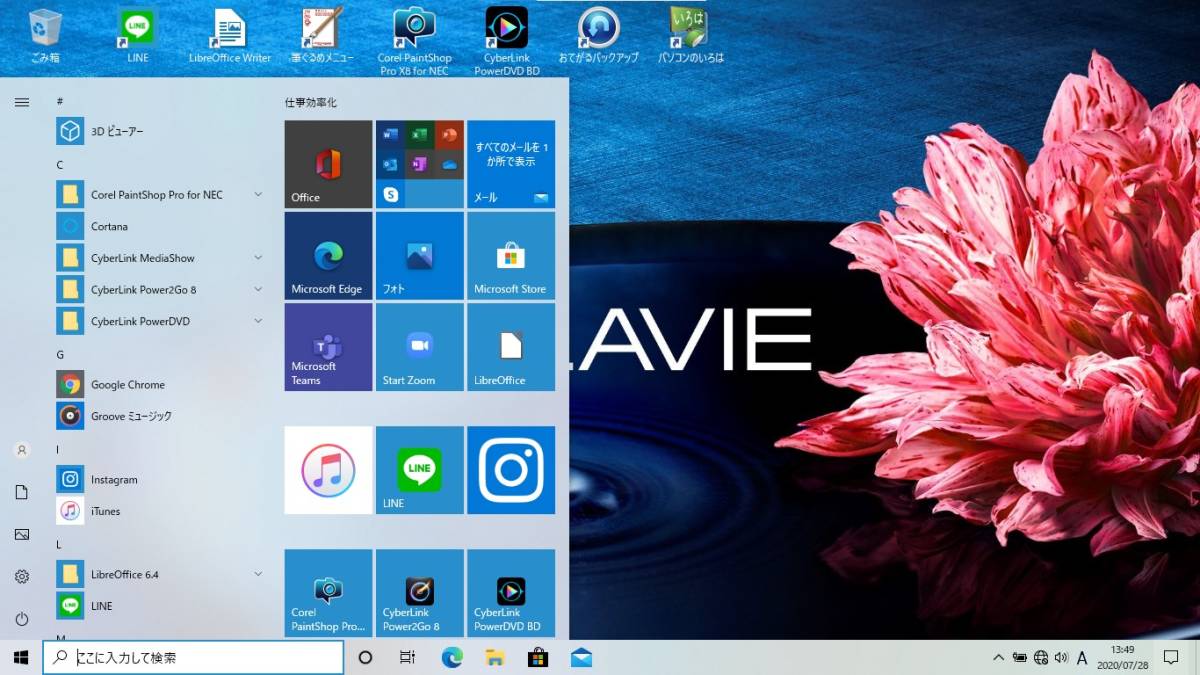1200x675 pixels.
Task: Open the clock showing 13:49
Action: tap(1122, 657)
